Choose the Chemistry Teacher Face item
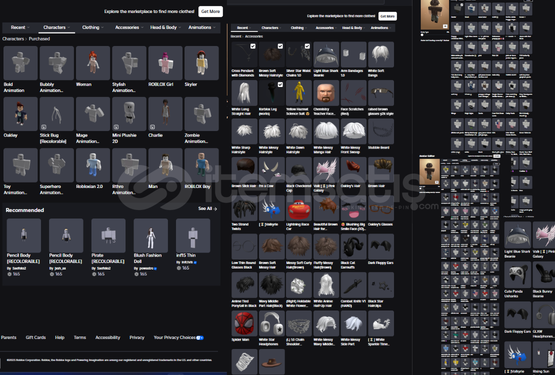Image resolution: width=555 pixels, height=375 pixels. pyautogui.click(x=326, y=93)
